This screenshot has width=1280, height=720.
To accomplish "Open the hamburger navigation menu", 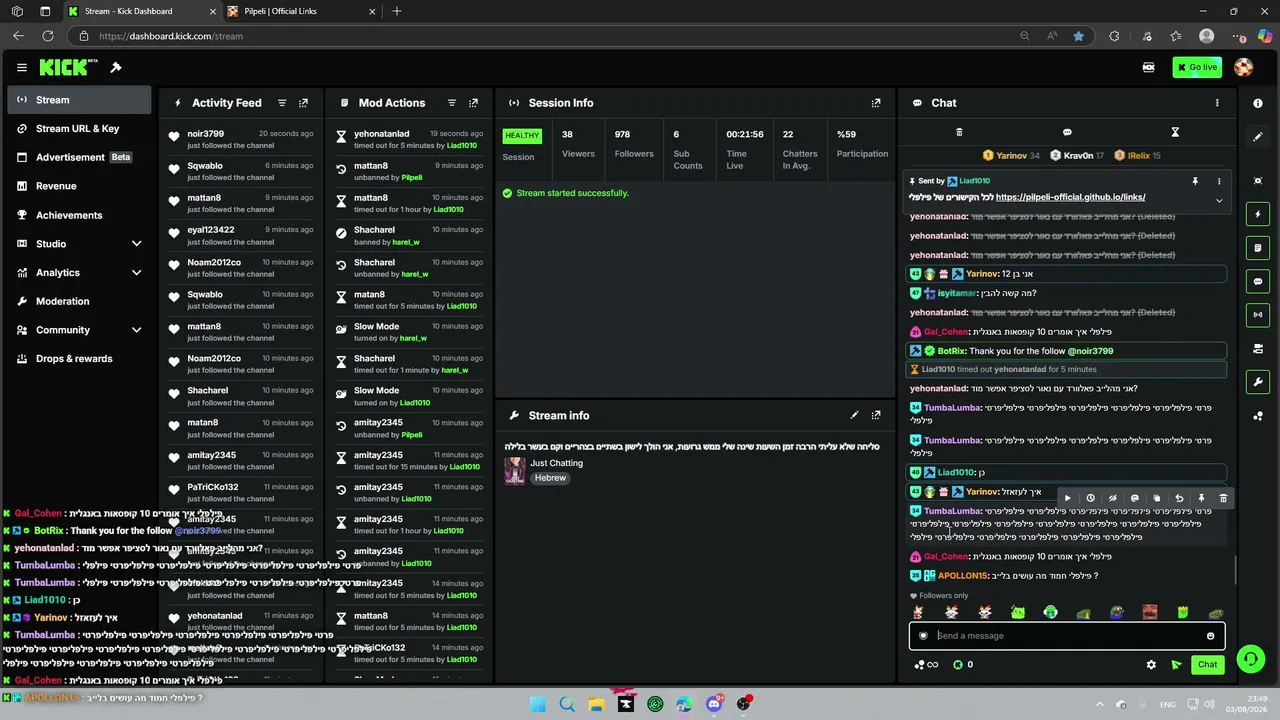I will click(21, 68).
